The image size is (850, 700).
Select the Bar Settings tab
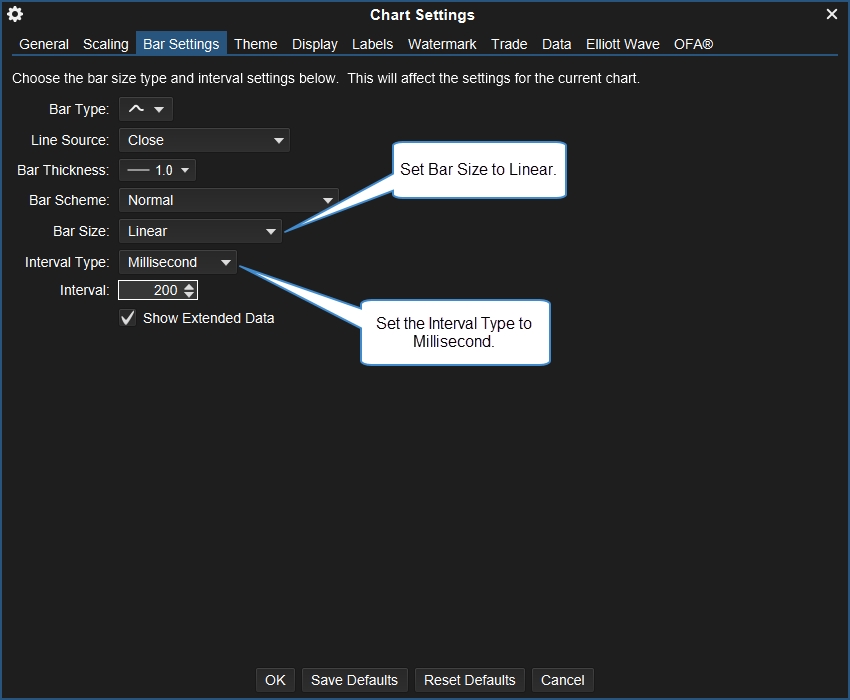[181, 44]
